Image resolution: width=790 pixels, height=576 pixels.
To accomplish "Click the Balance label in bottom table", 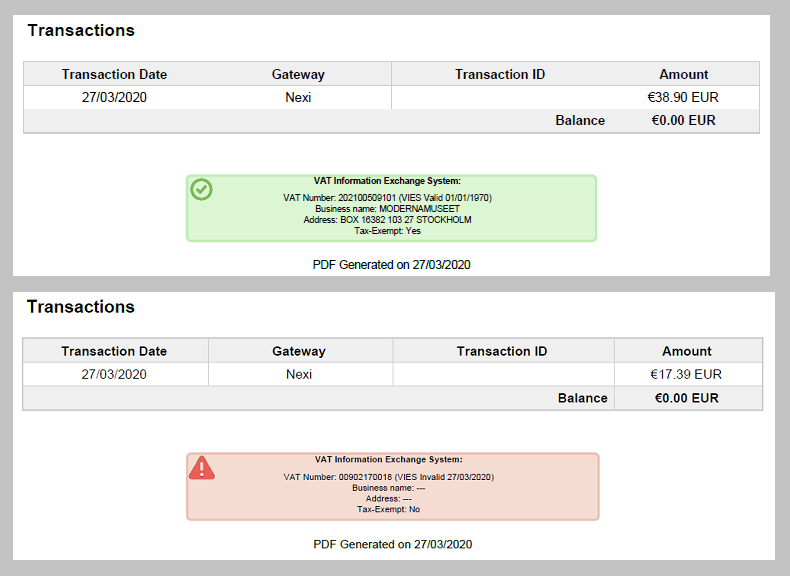I will pyautogui.click(x=582, y=398).
